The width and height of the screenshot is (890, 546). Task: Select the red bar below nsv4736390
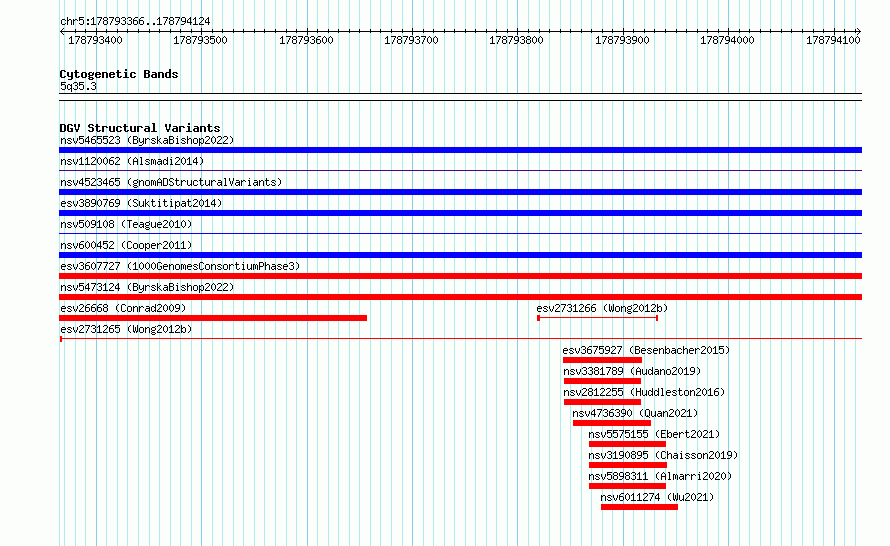pyautogui.click(x=612, y=423)
